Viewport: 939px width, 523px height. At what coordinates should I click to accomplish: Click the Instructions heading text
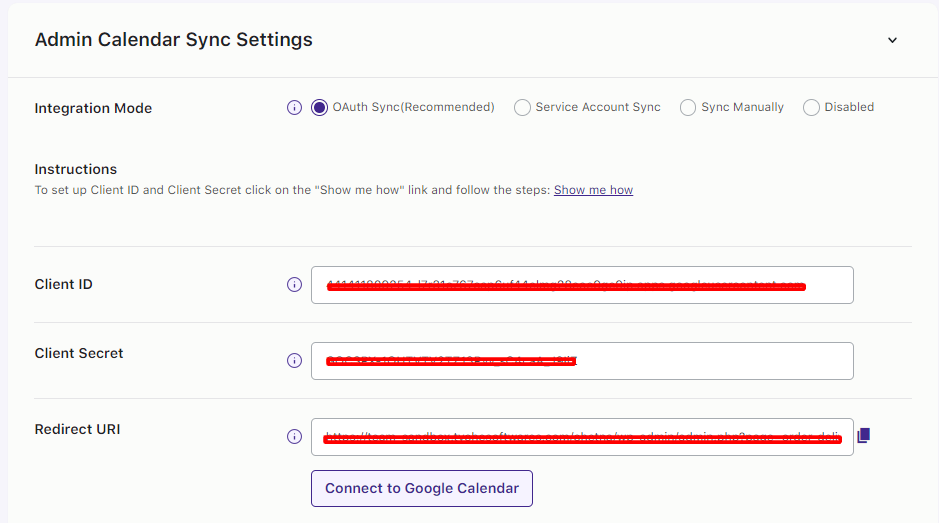coord(75,169)
